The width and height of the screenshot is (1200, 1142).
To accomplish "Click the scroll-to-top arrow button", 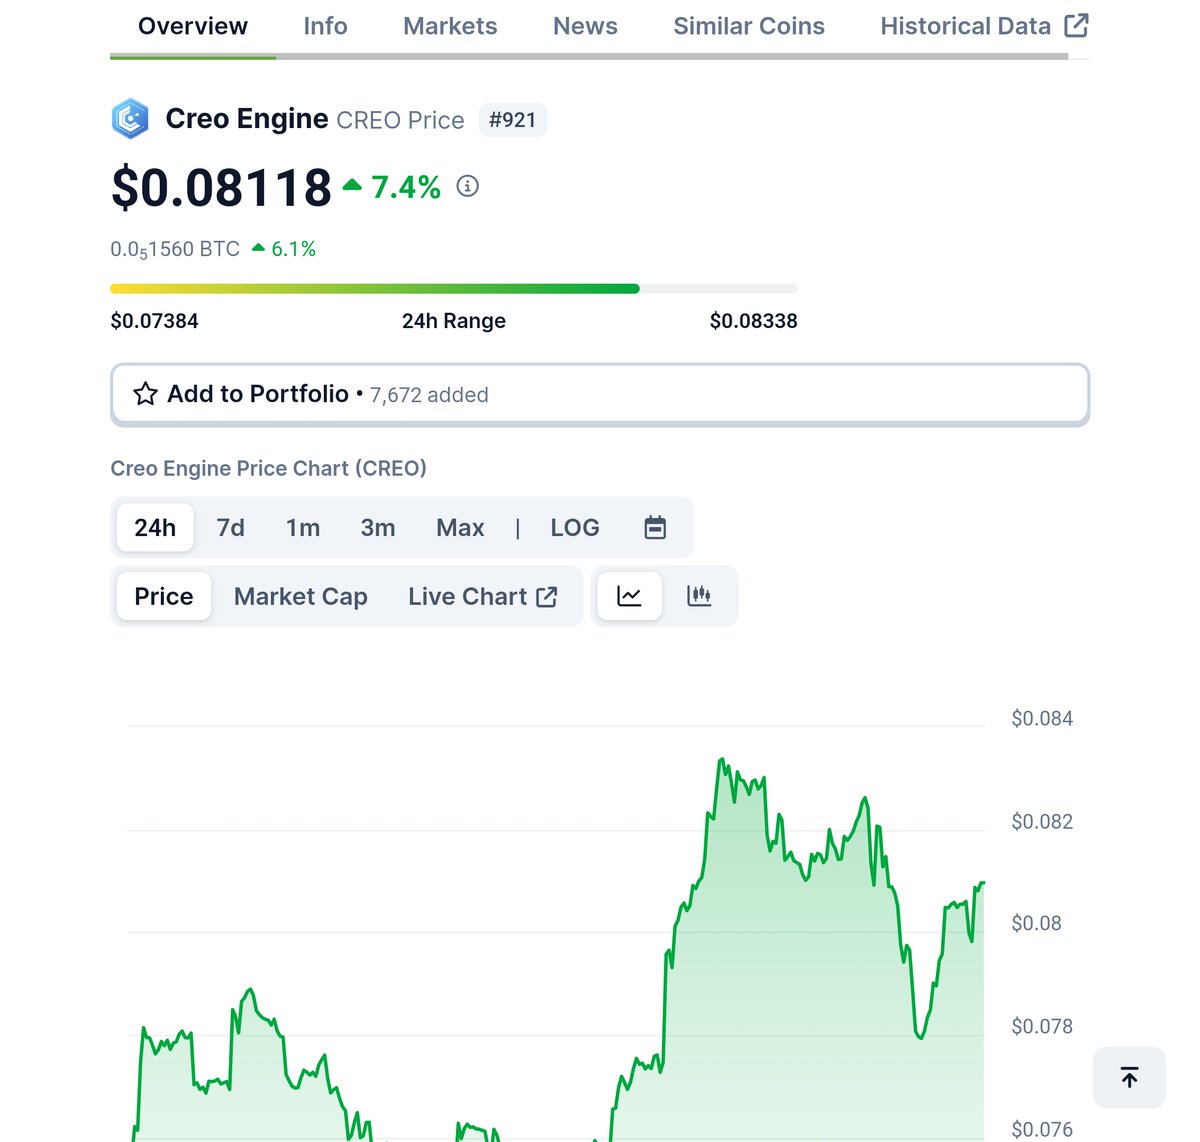I will (1129, 1078).
